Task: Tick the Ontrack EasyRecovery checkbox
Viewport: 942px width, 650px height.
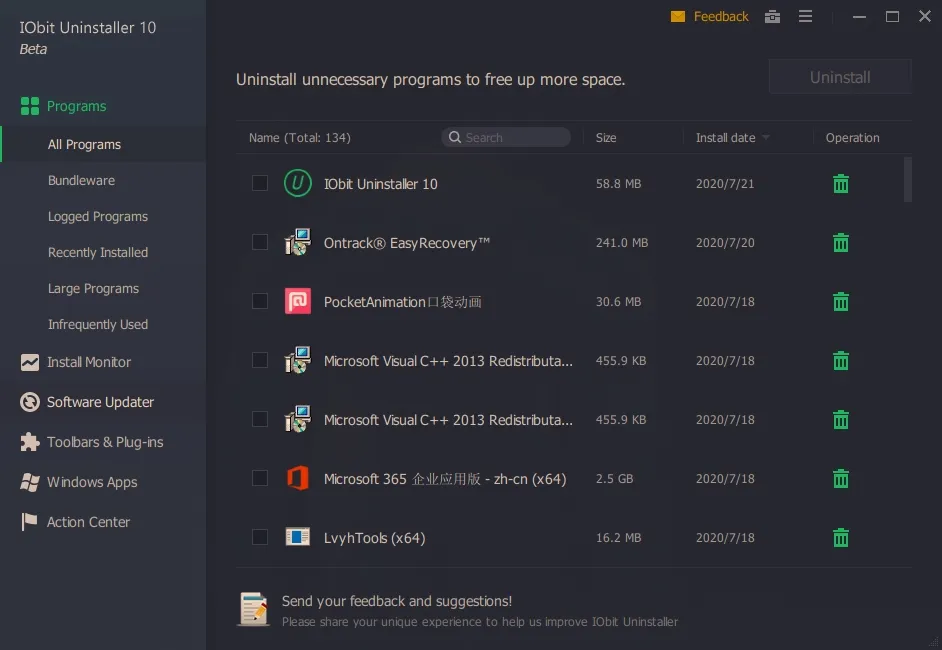Action: (260, 242)
